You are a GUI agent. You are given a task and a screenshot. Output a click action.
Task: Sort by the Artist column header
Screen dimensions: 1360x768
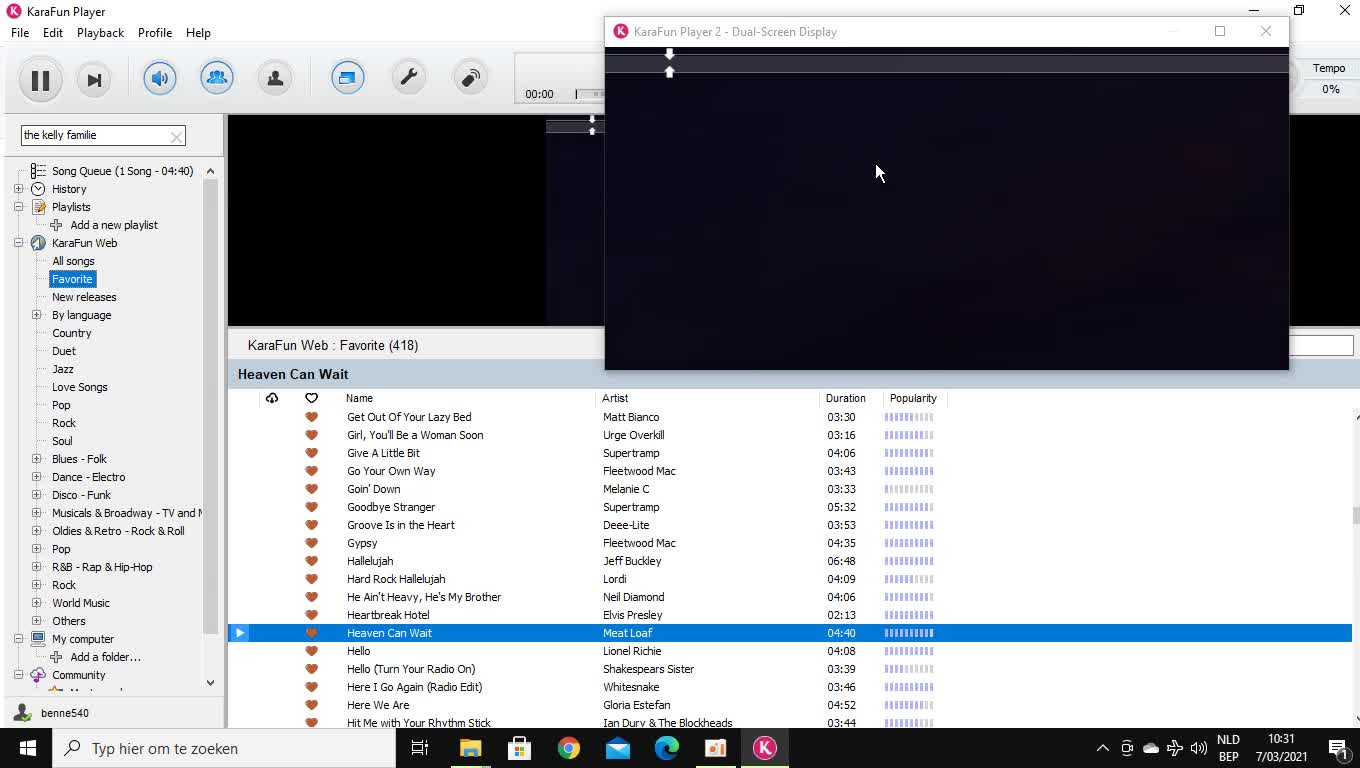click(615, 398)
